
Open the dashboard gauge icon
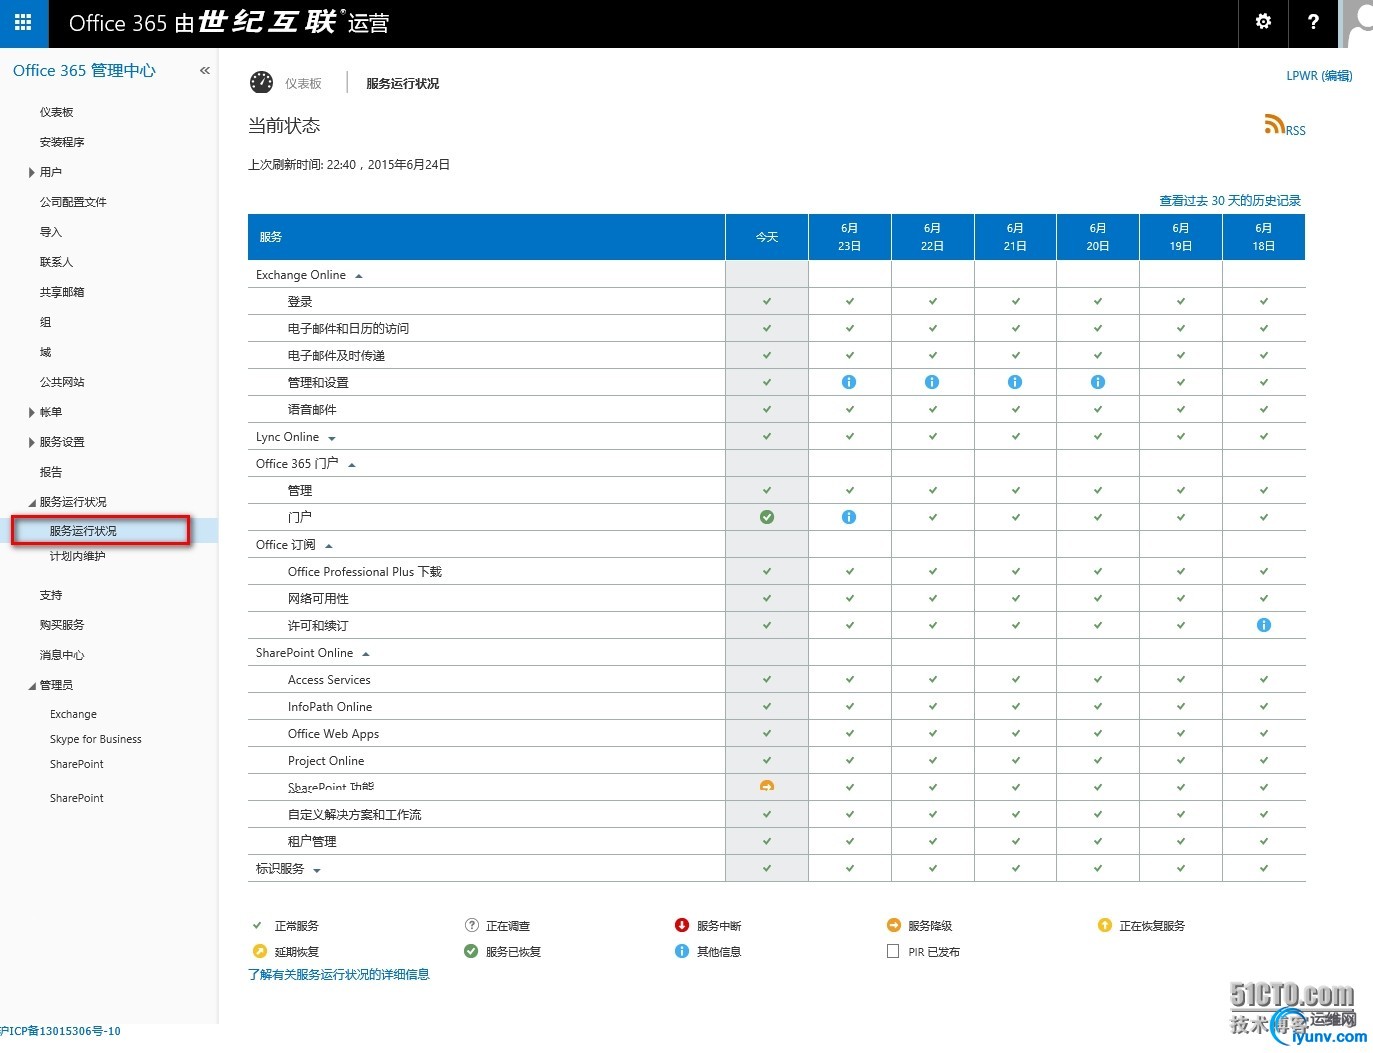(x=262, y=82)
